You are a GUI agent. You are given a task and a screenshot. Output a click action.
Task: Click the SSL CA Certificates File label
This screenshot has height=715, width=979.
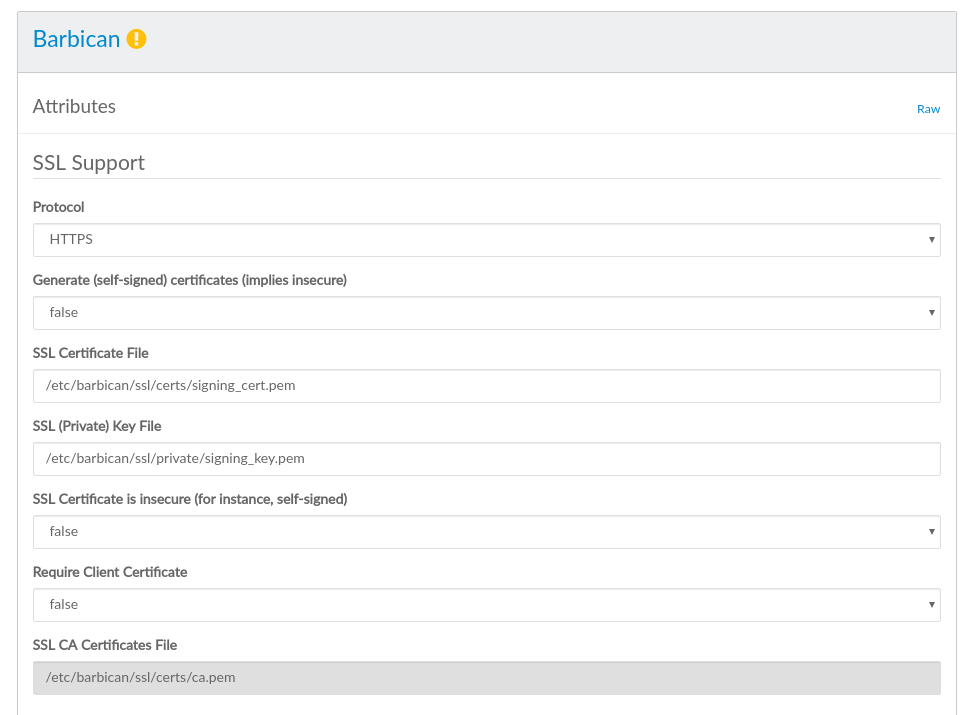pyautogui.click(x=105, y=645)
